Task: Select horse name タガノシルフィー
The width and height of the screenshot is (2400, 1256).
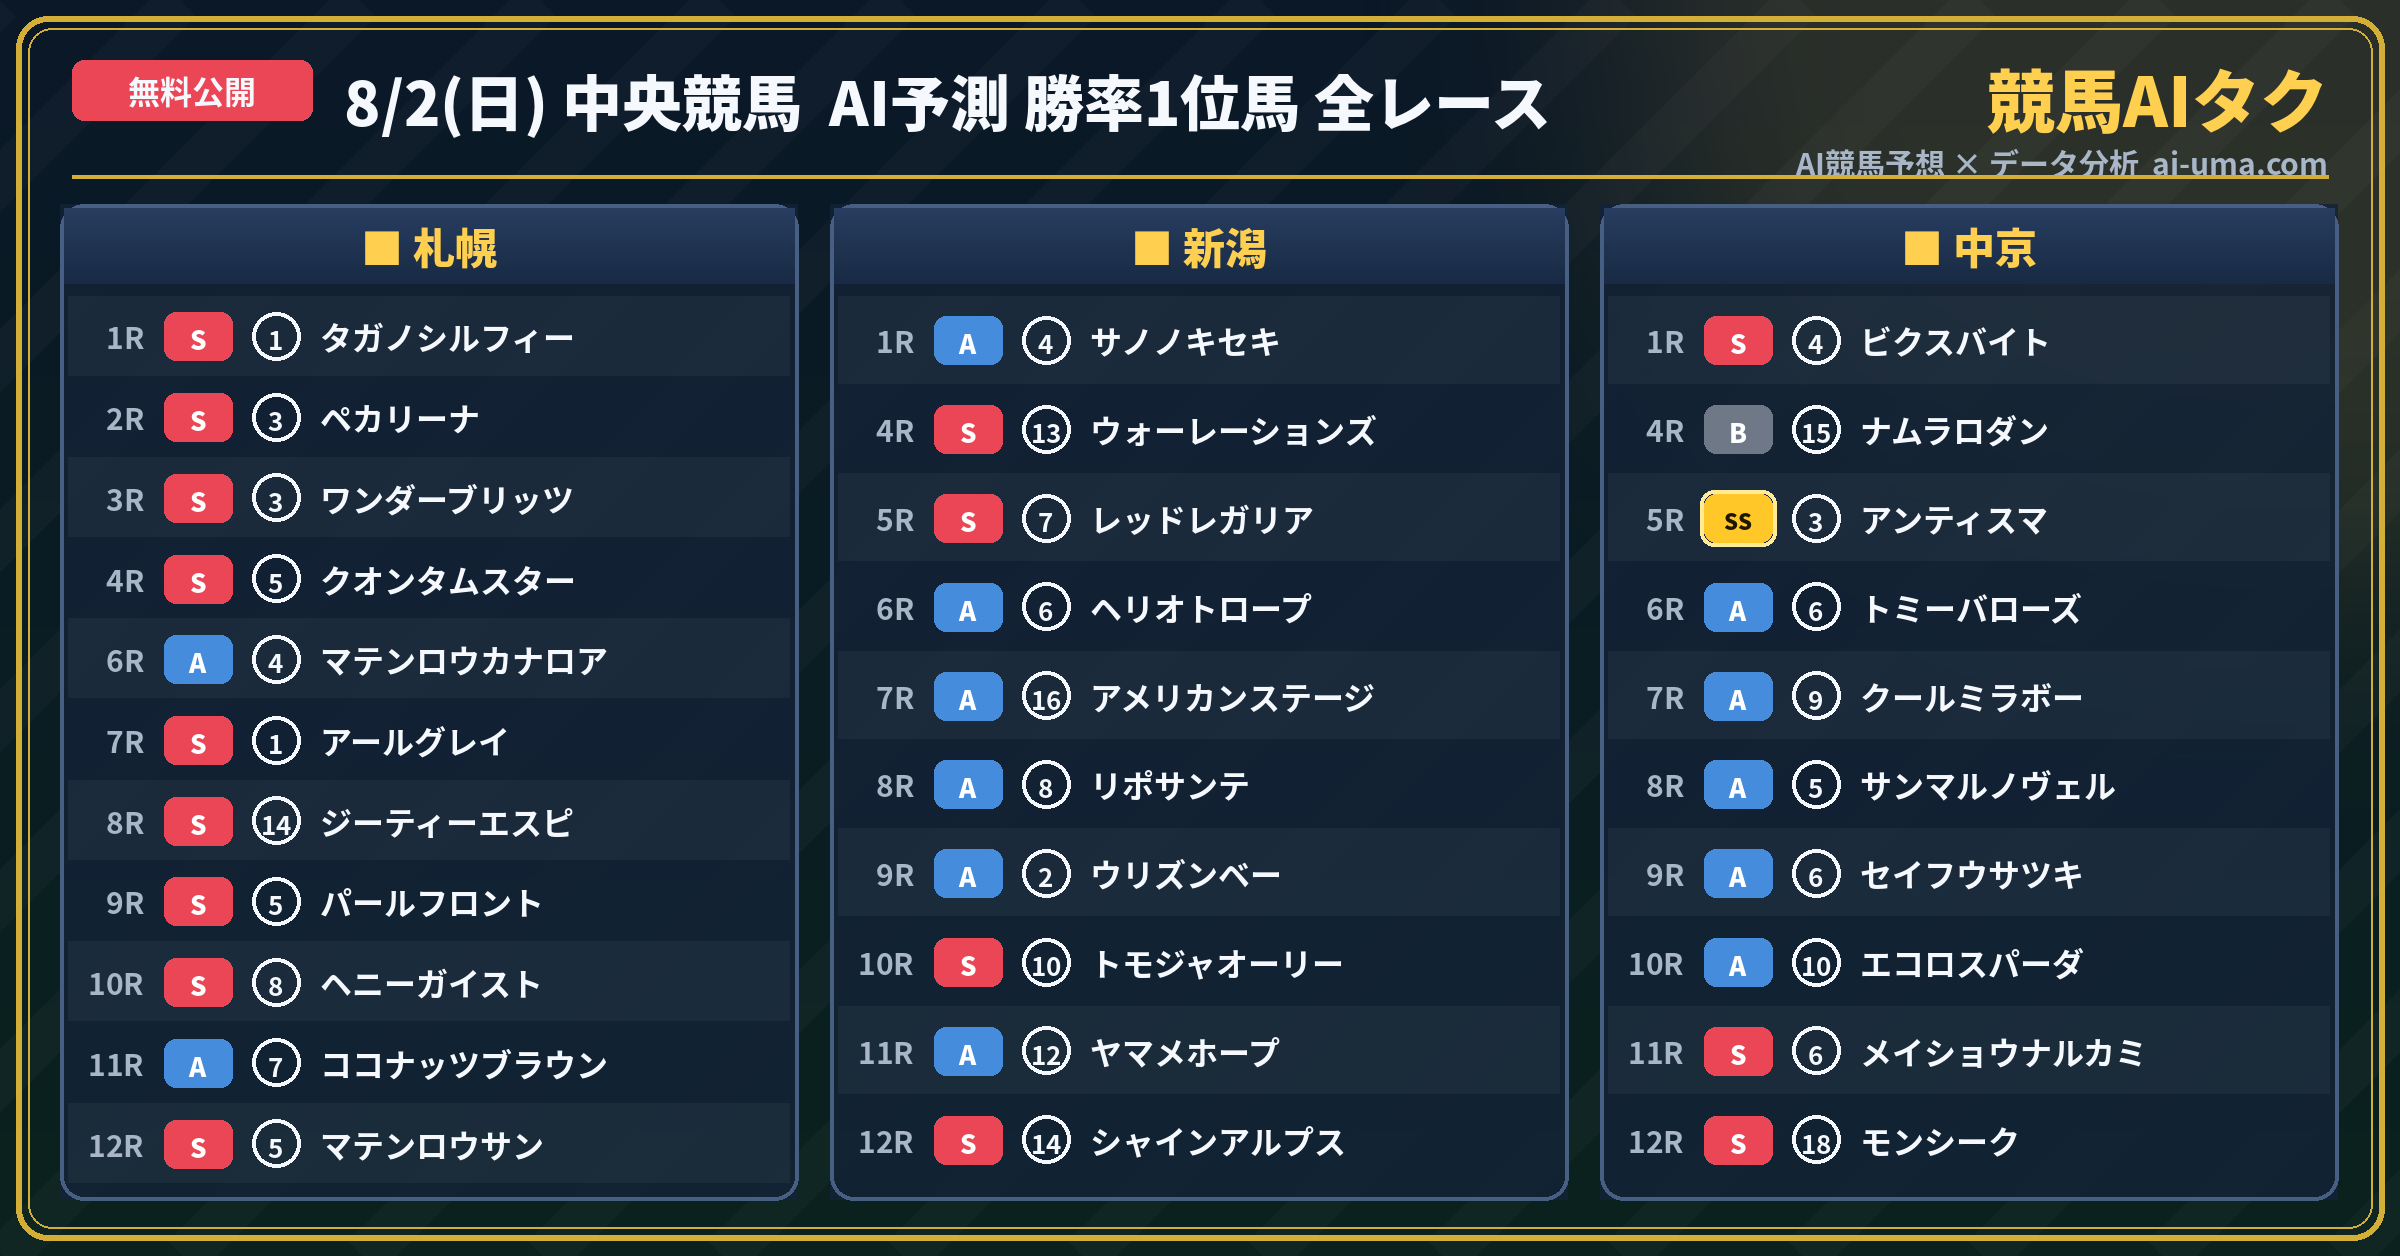Action: pyautogui.click(x=447, y=338)
